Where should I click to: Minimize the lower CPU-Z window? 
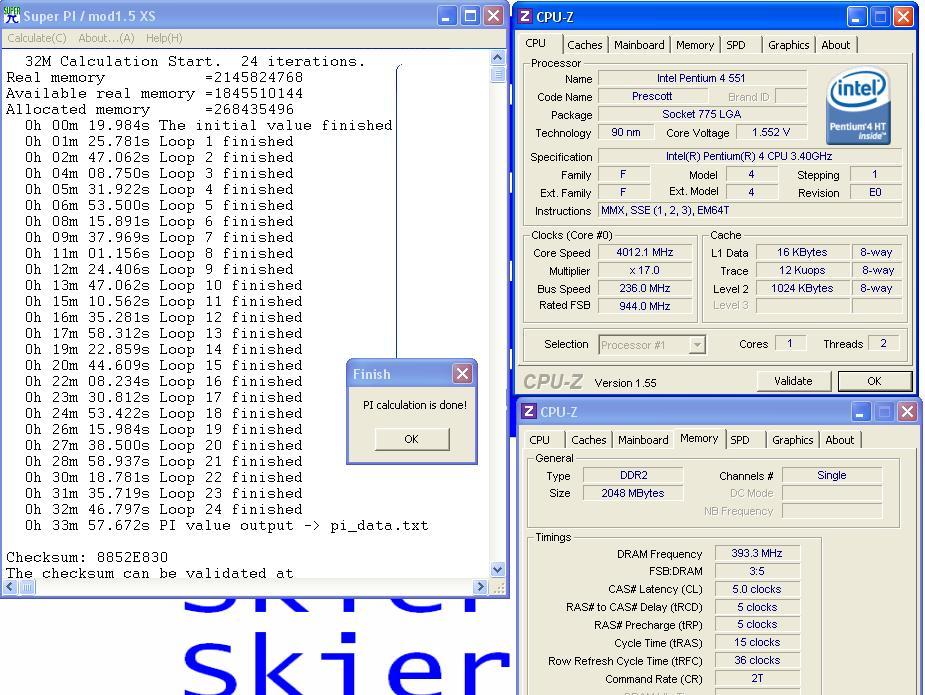861,412
